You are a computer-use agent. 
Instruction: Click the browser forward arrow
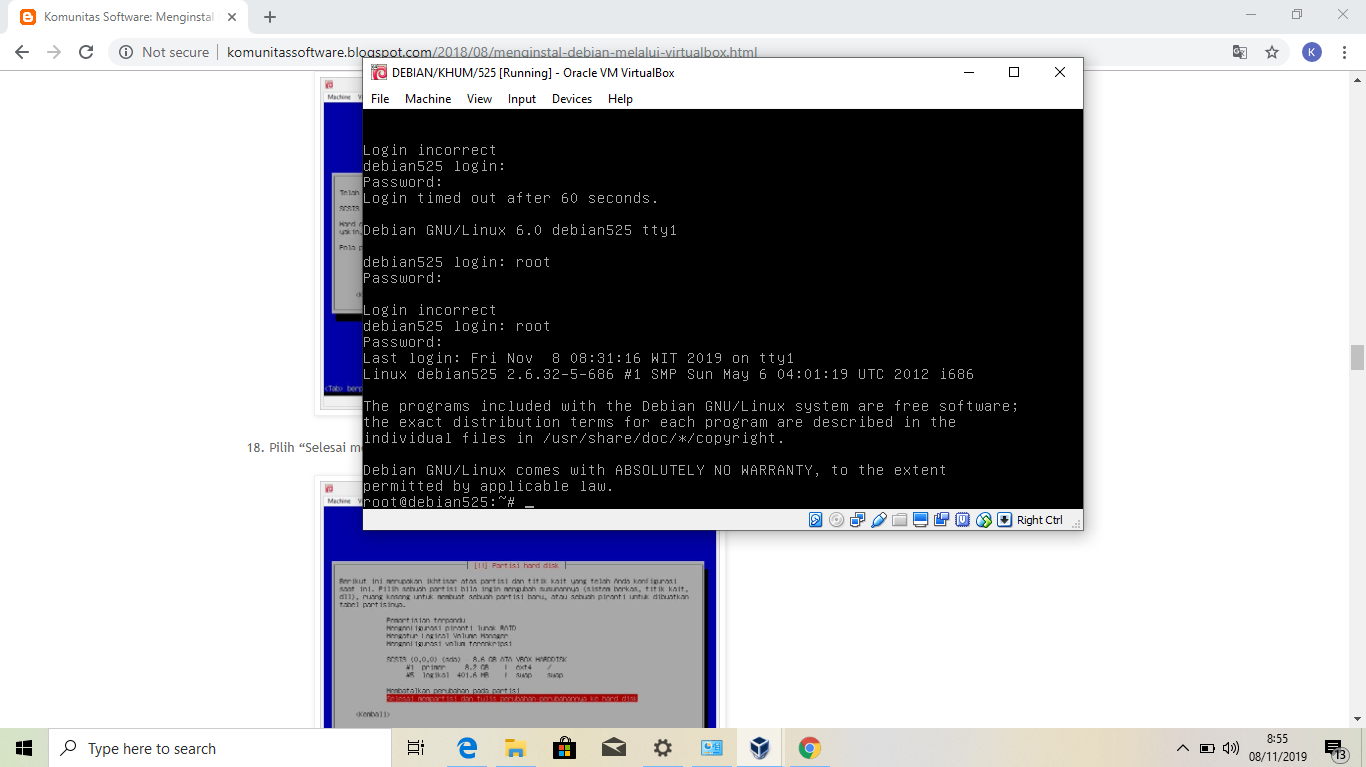click(54, 52)
